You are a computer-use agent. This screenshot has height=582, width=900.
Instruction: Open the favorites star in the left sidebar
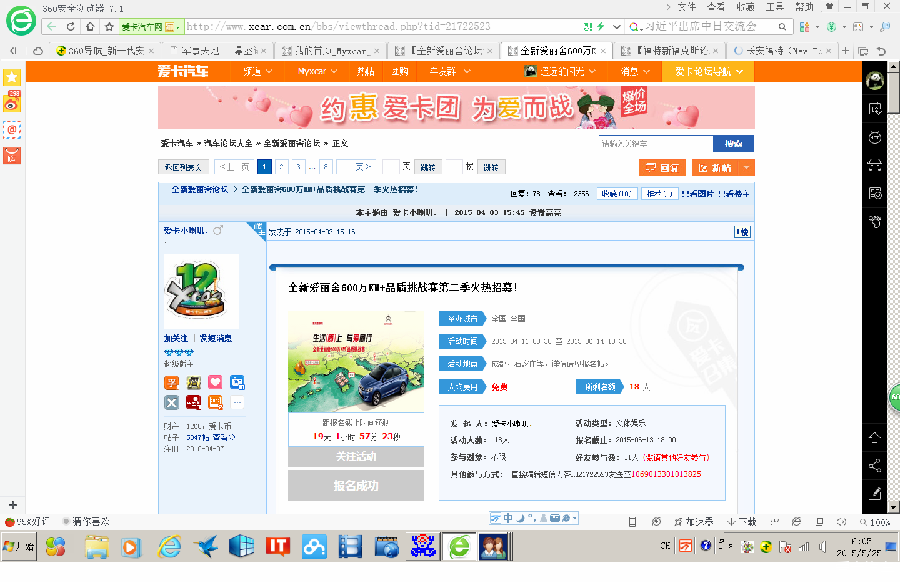pos(12,77)
